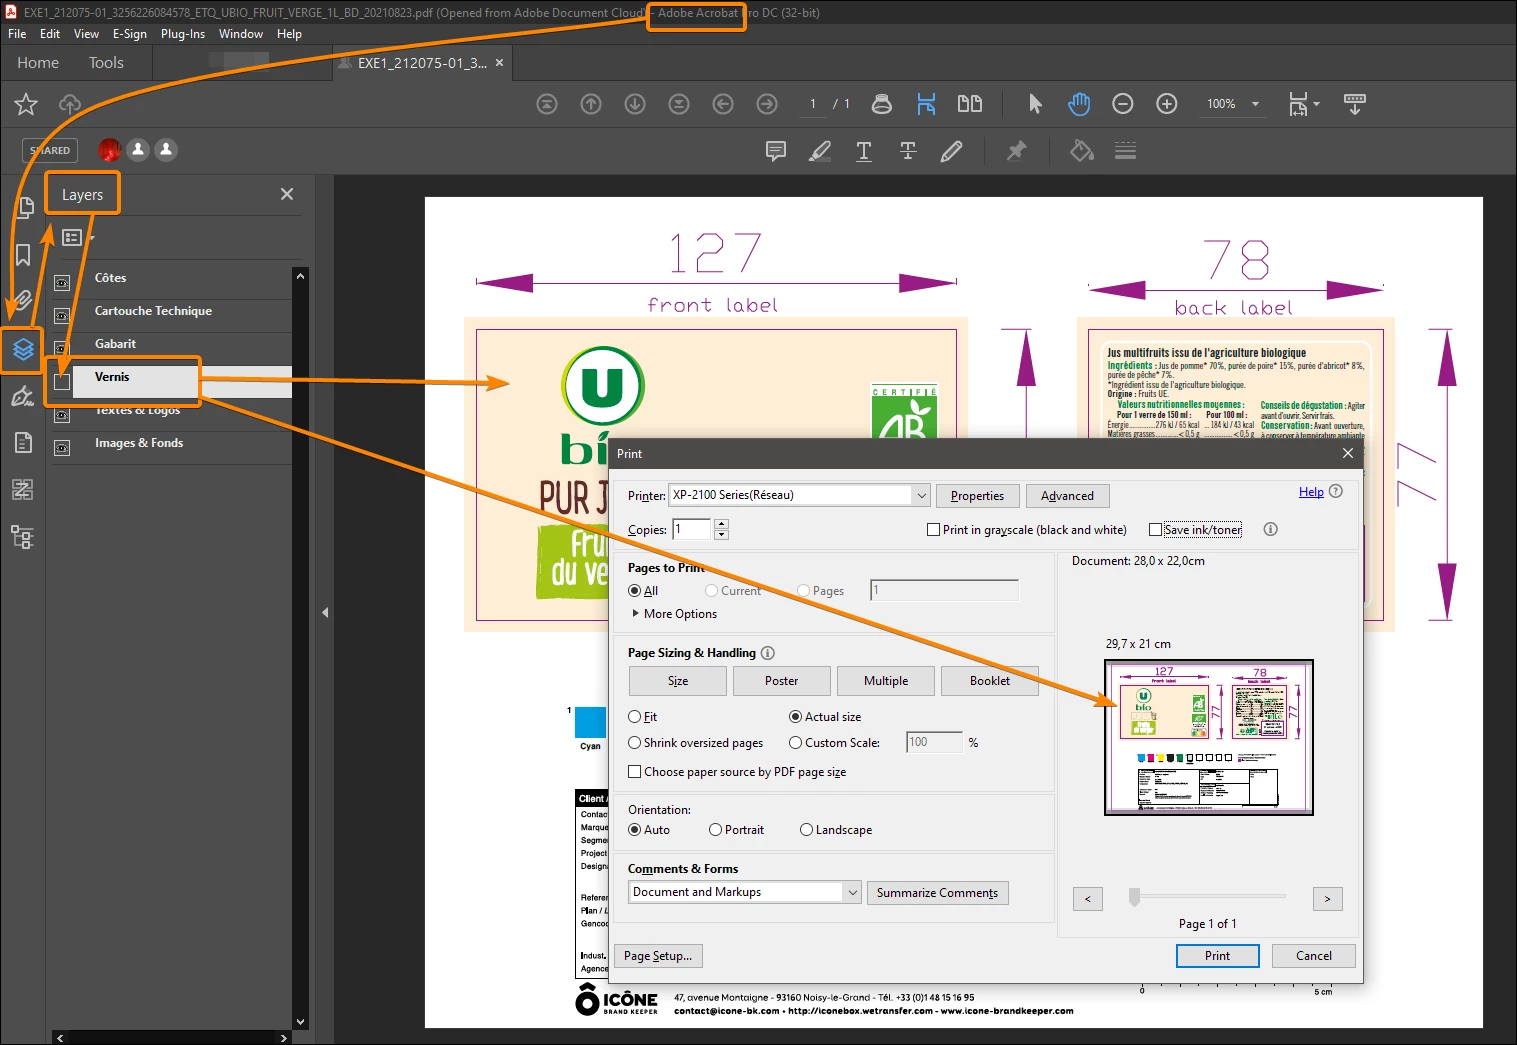Select the strikethrough text tool
1517x1045 pixels.
908,151
